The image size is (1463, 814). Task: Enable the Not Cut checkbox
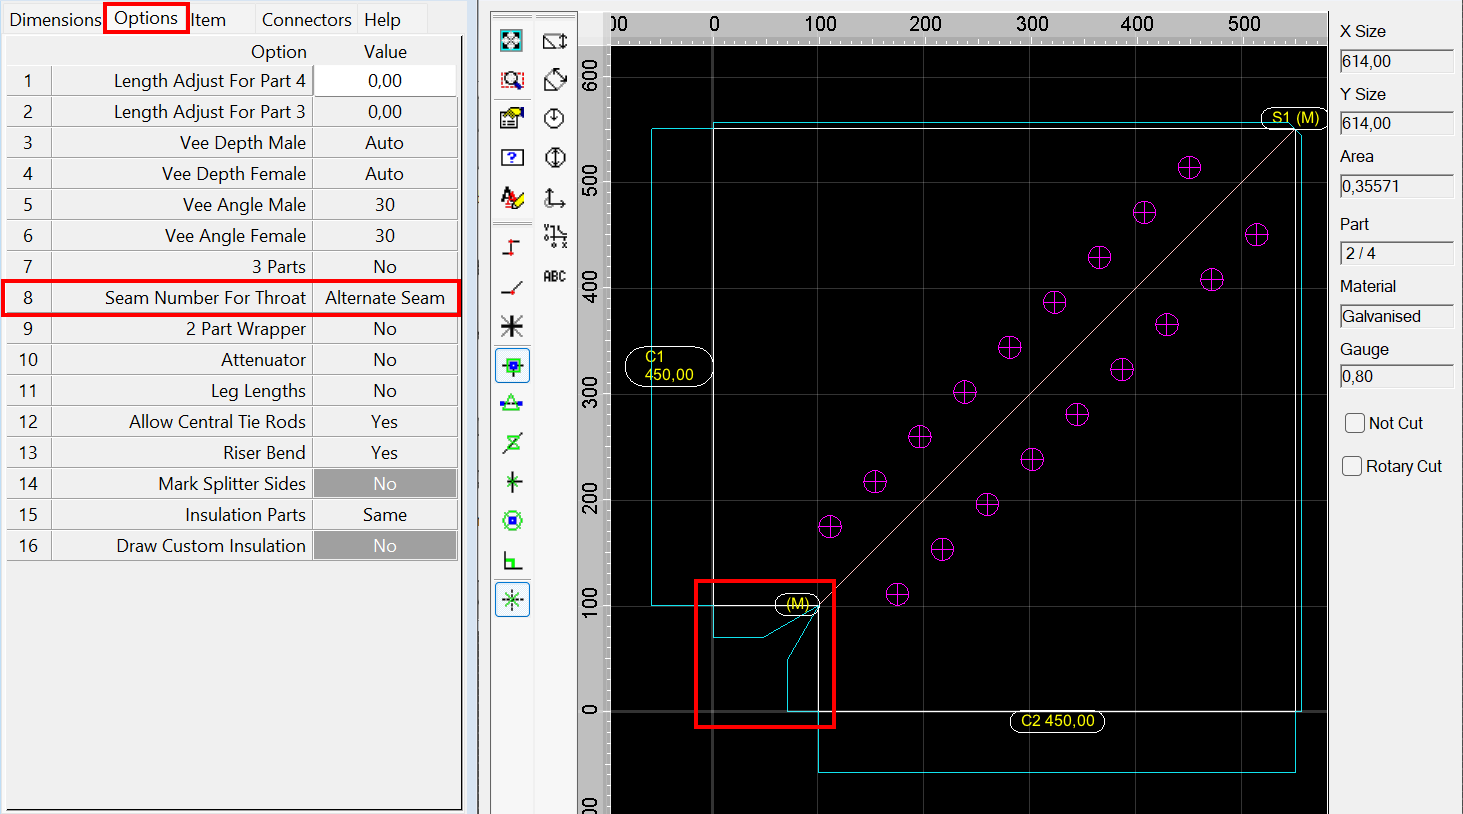[1355, 423]
